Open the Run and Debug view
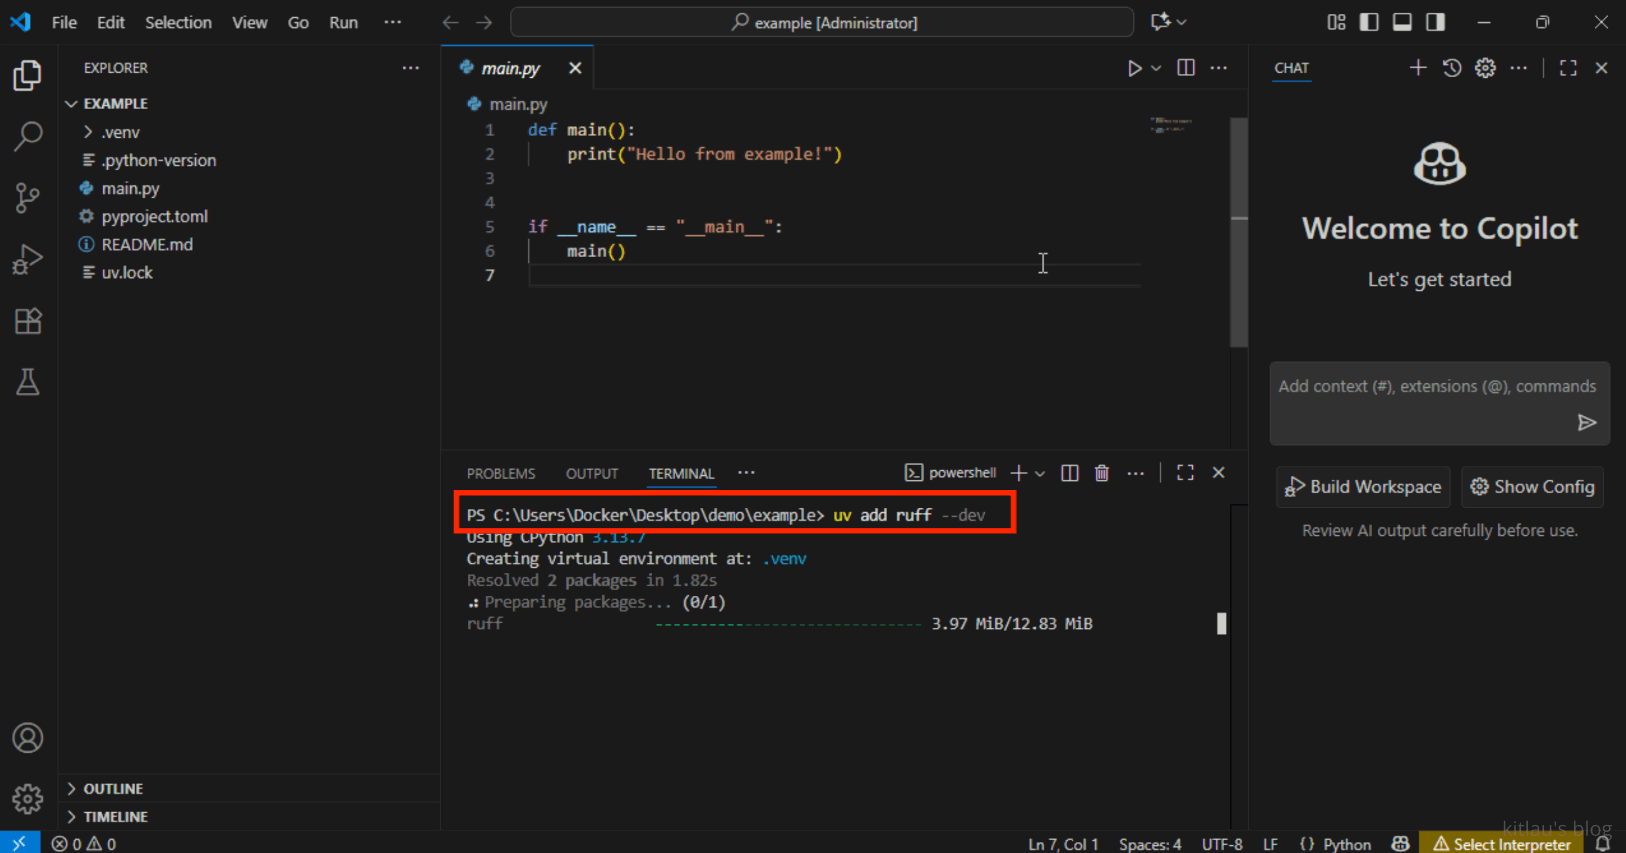1626x853 pixels. point(28,259)
